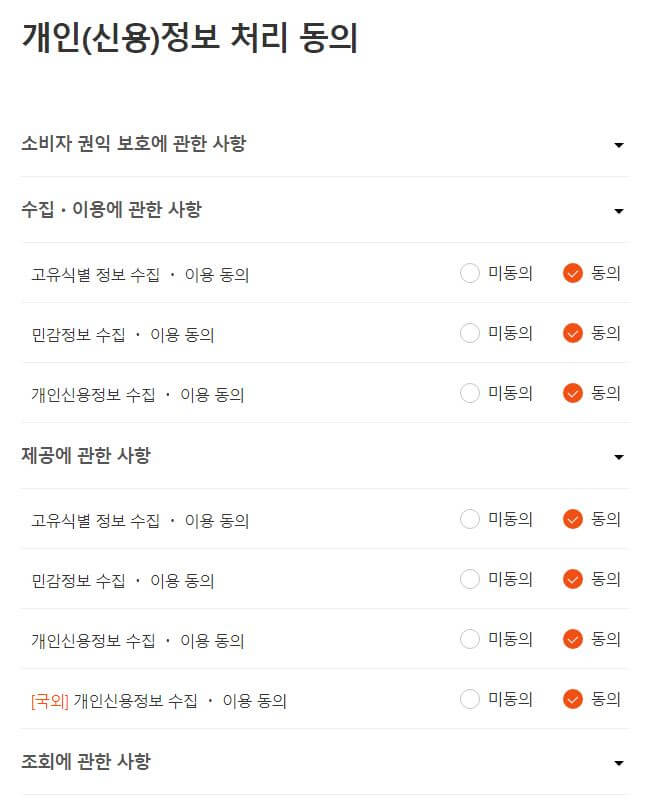Select 미동의 for 개인신용정보 under 제공

pyautogui.click(x=469, y=639)
